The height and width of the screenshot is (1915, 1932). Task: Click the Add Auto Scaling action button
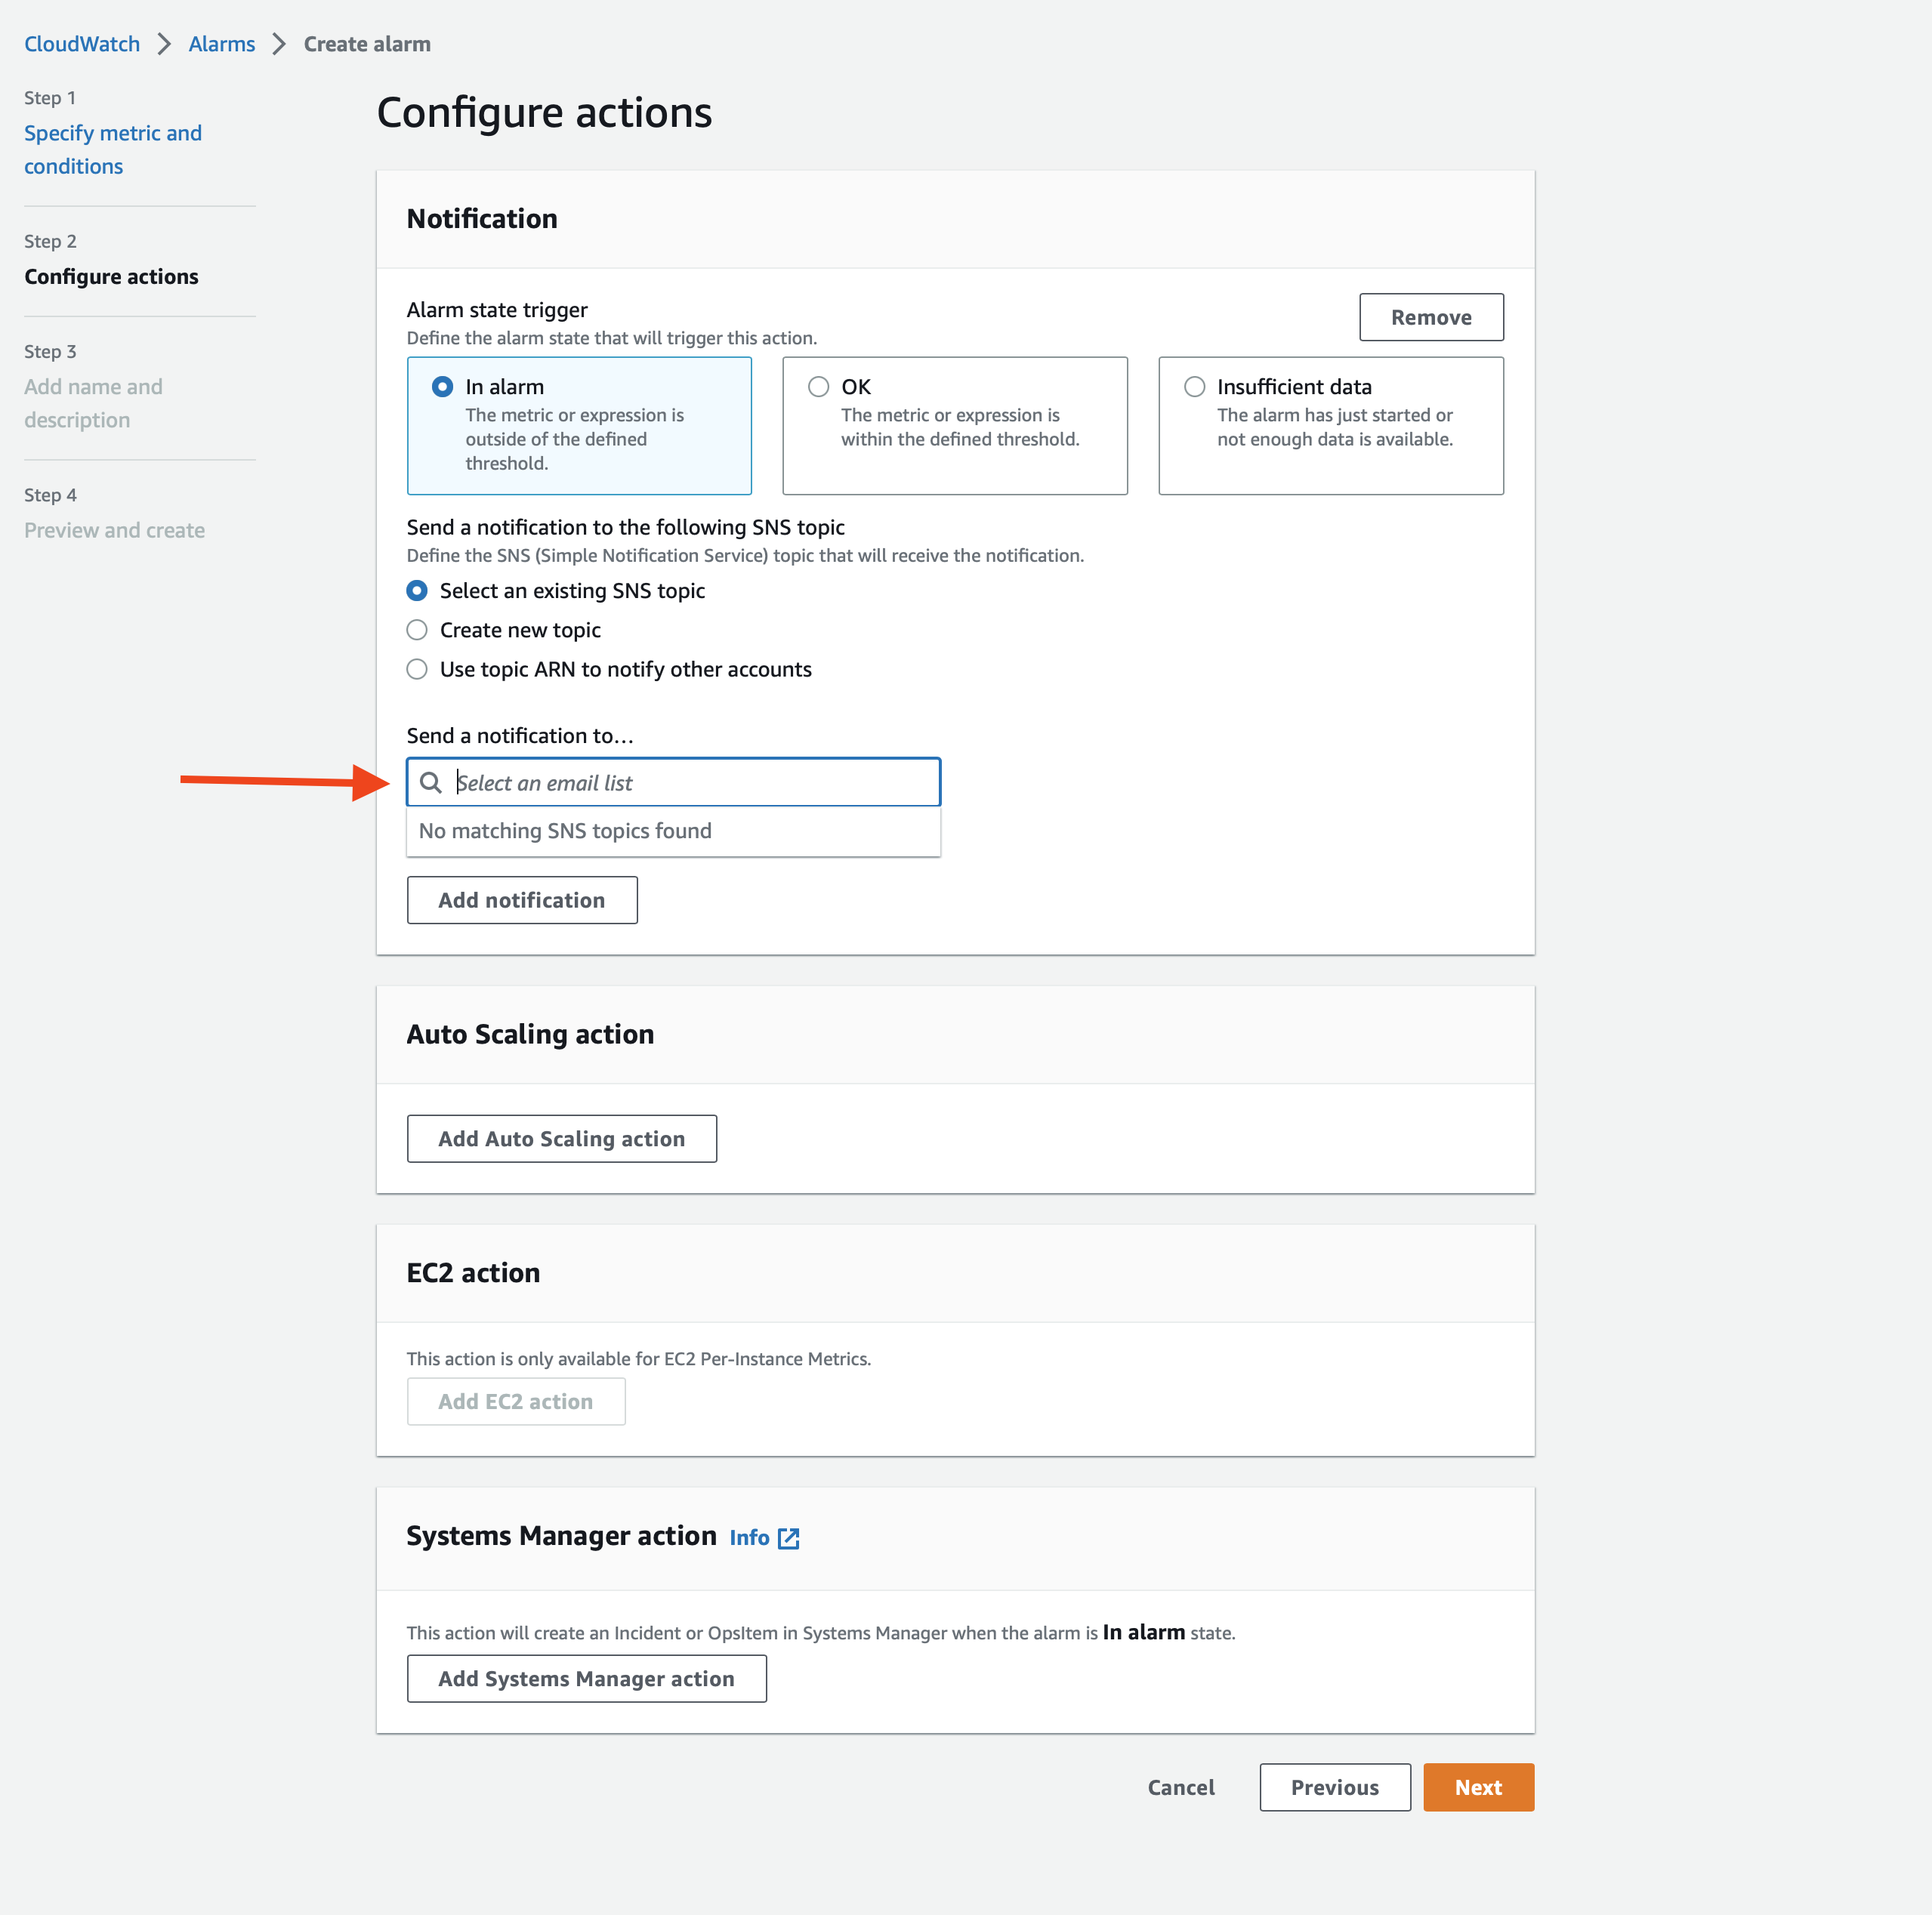(561, 1138)
